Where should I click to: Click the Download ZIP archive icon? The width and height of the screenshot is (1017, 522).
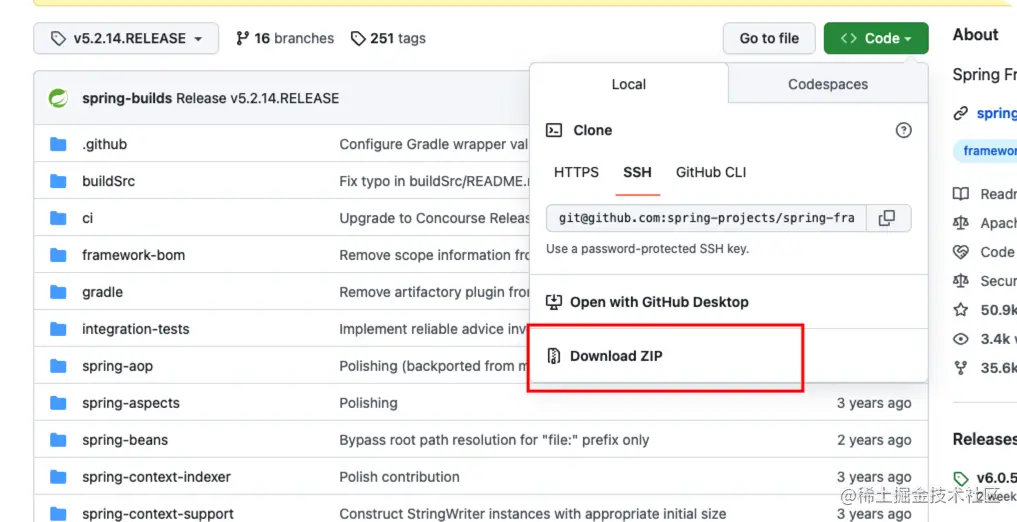553,356
